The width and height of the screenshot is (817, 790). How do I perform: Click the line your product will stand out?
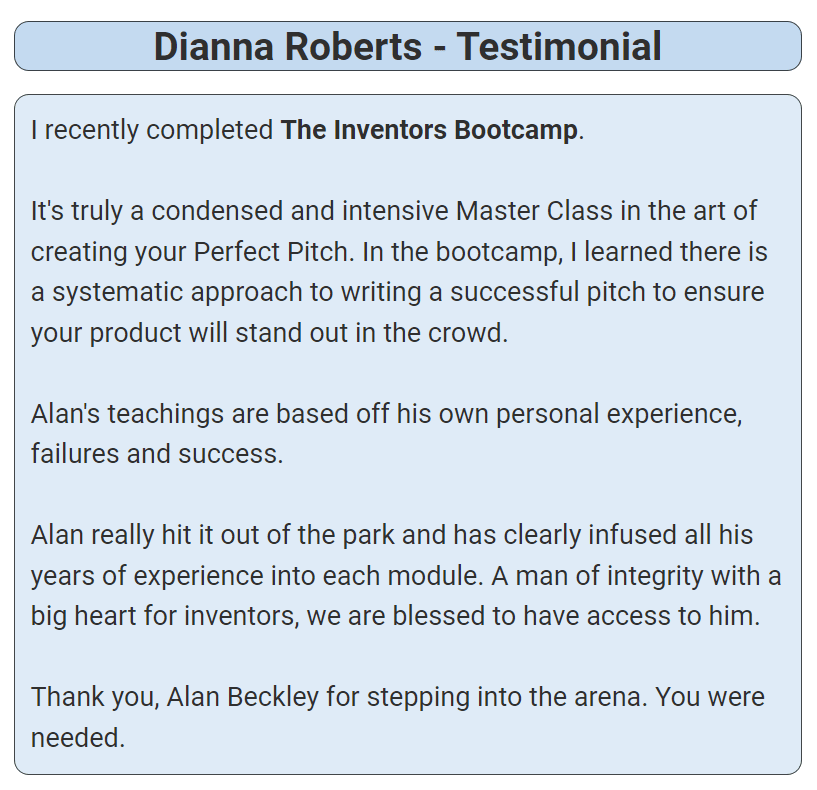tap(269, 333)
